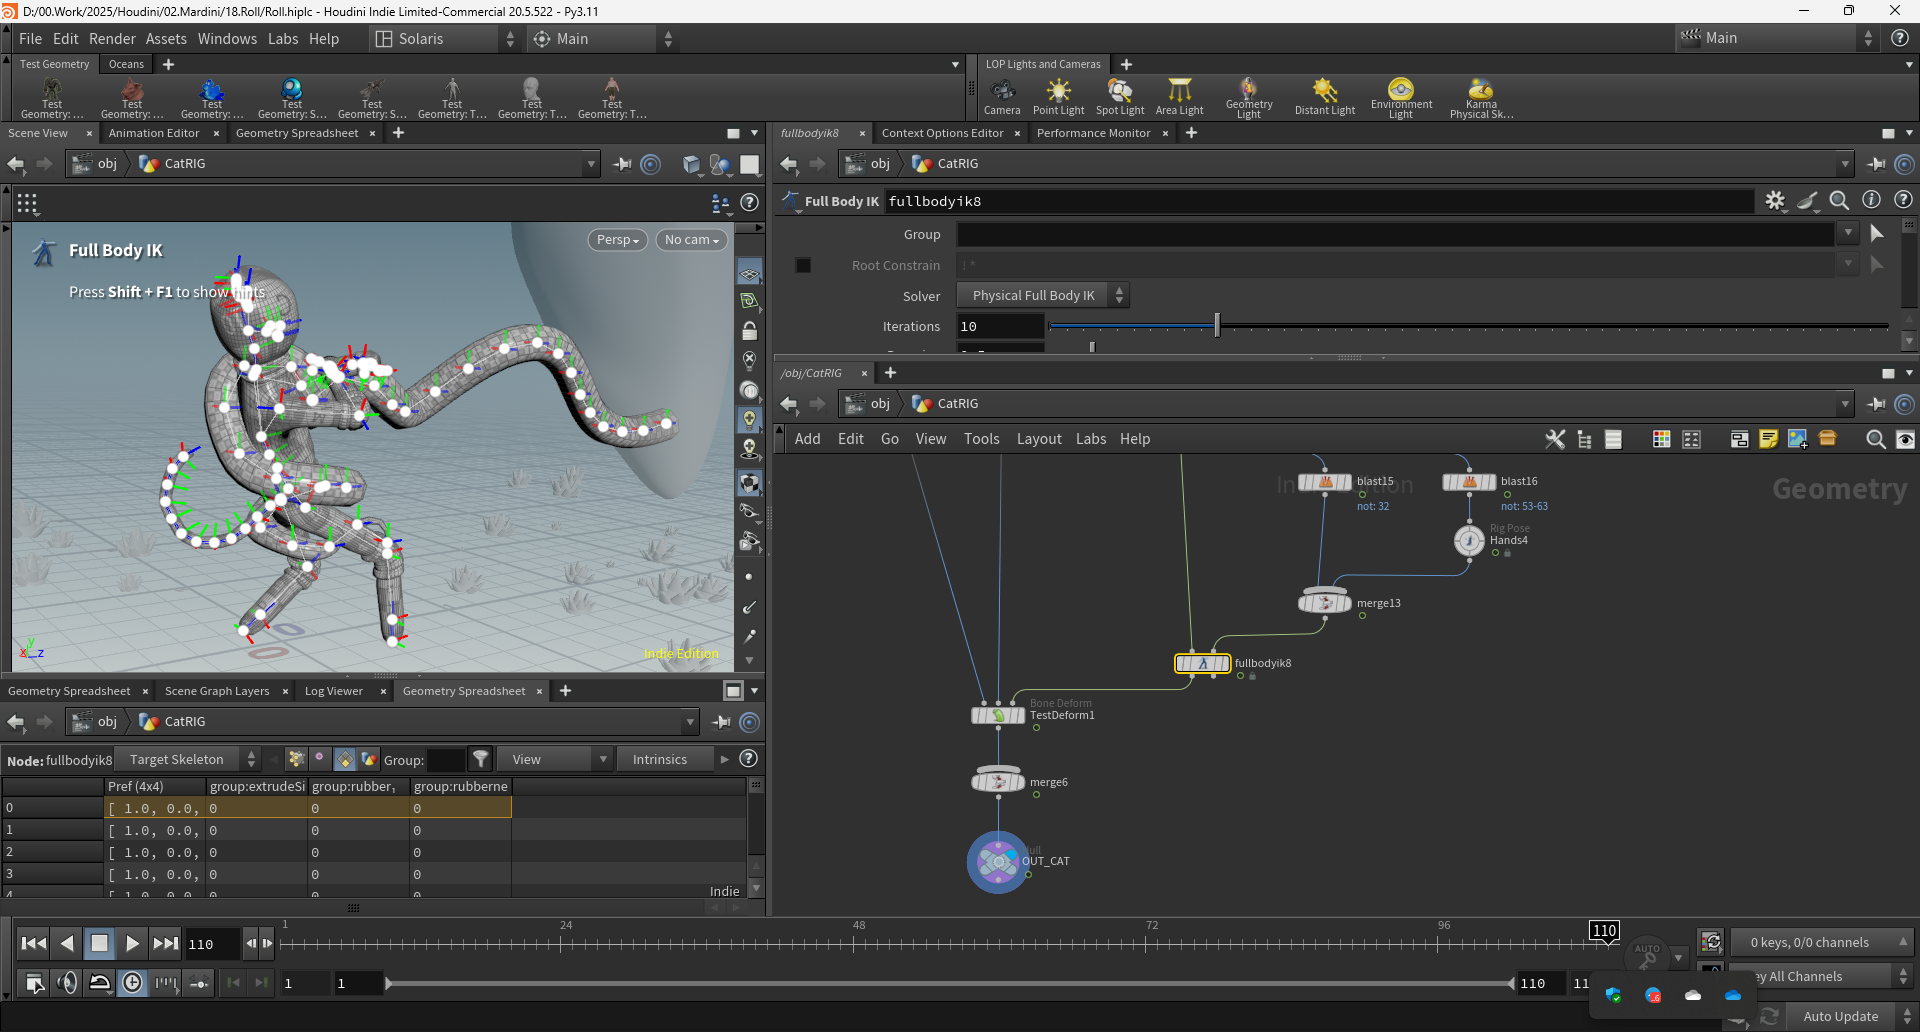Switch to Animation Editor tab
The width and height of the screenshot is (1920, 1032).
[x=154, y=133]
